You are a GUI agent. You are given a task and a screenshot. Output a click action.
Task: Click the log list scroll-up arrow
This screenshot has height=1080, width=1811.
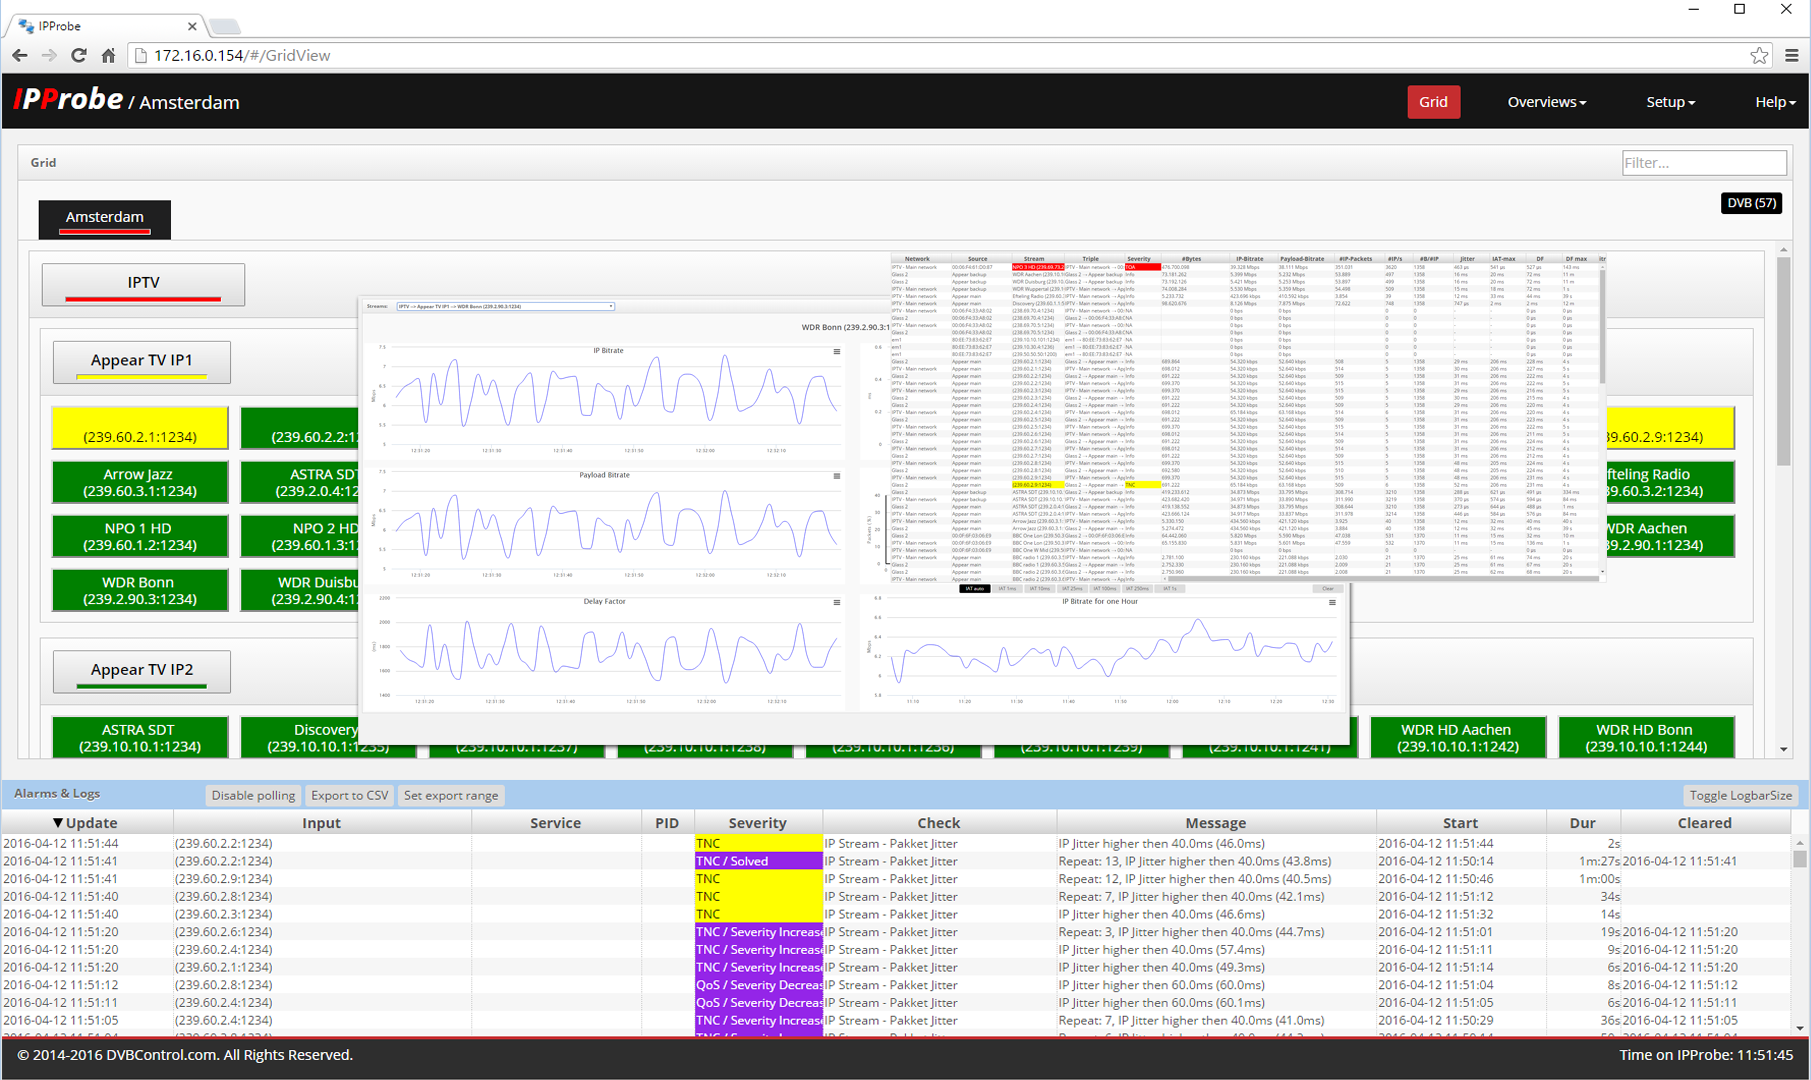pyautogui.click(x=1800, y=843)
